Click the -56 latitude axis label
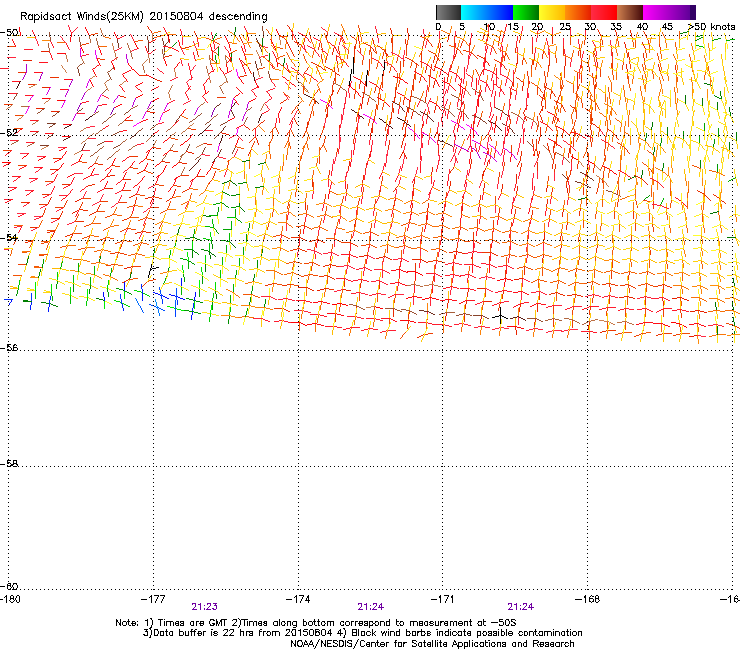The width and height of the screenshot is (740, 650). pyautogui.click(x=9, y=347)
